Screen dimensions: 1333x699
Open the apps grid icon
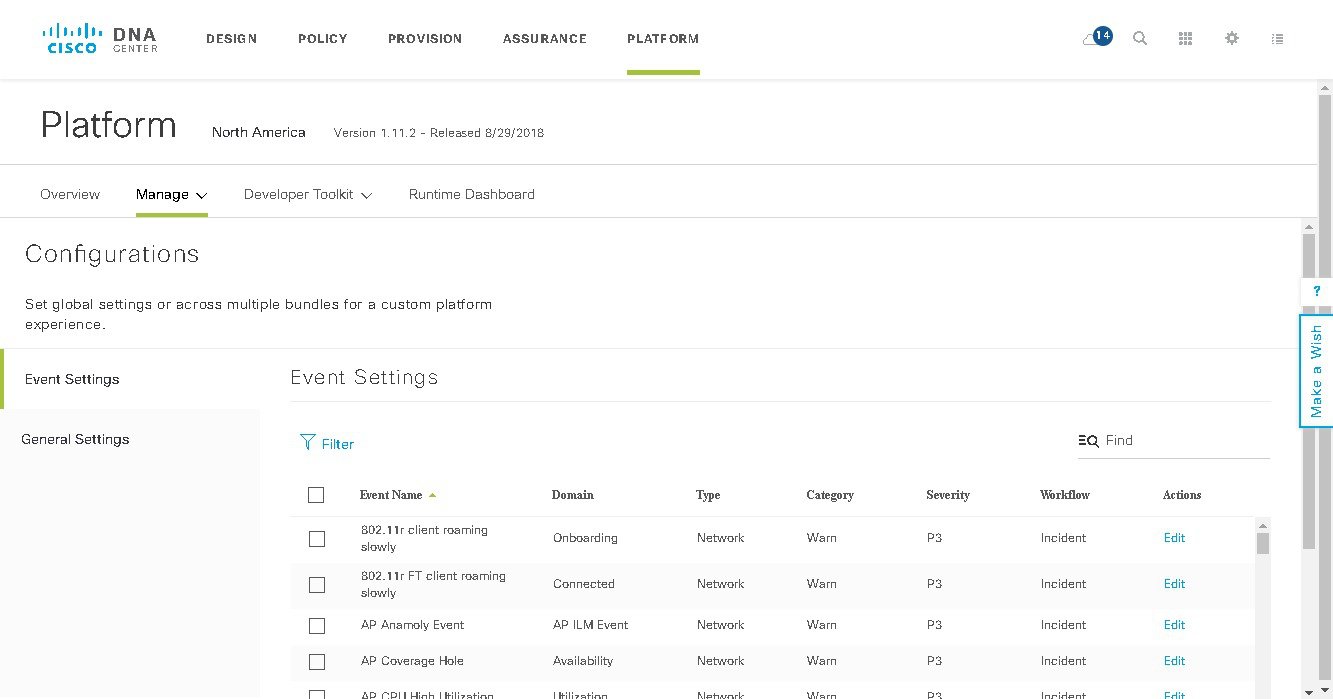click(1186, 38)
